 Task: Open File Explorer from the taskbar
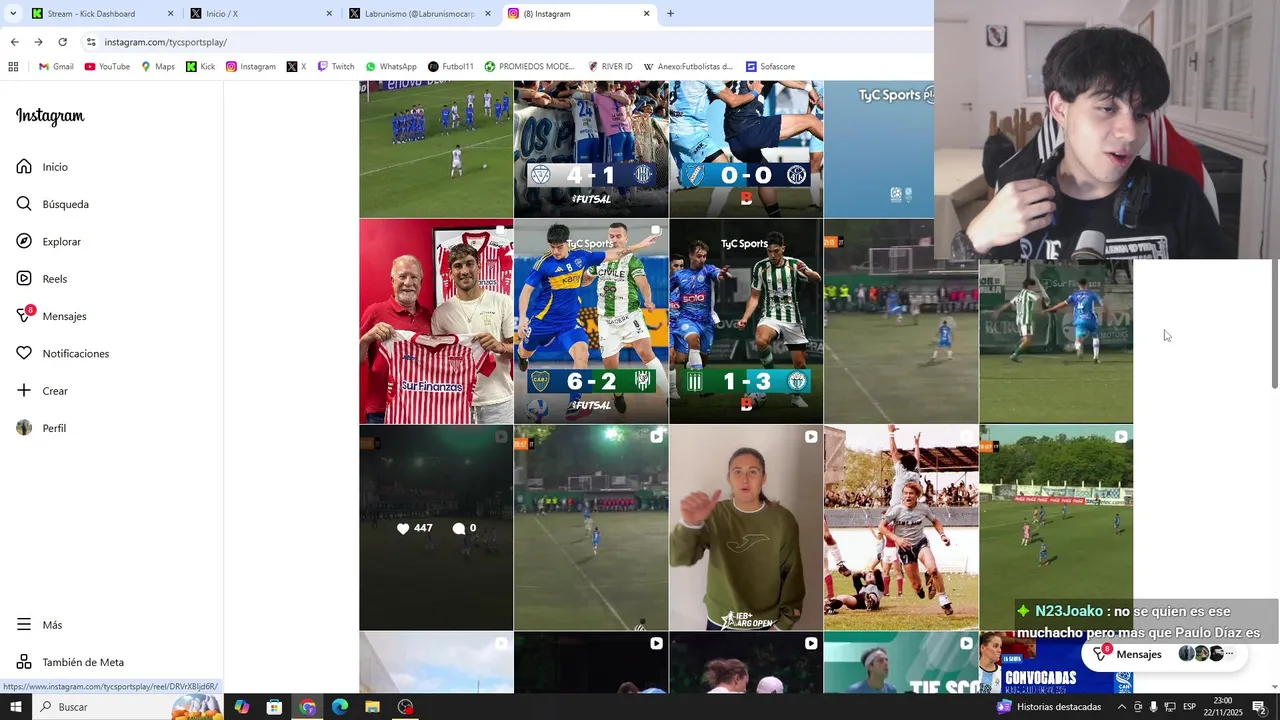(x=372, y=707)
